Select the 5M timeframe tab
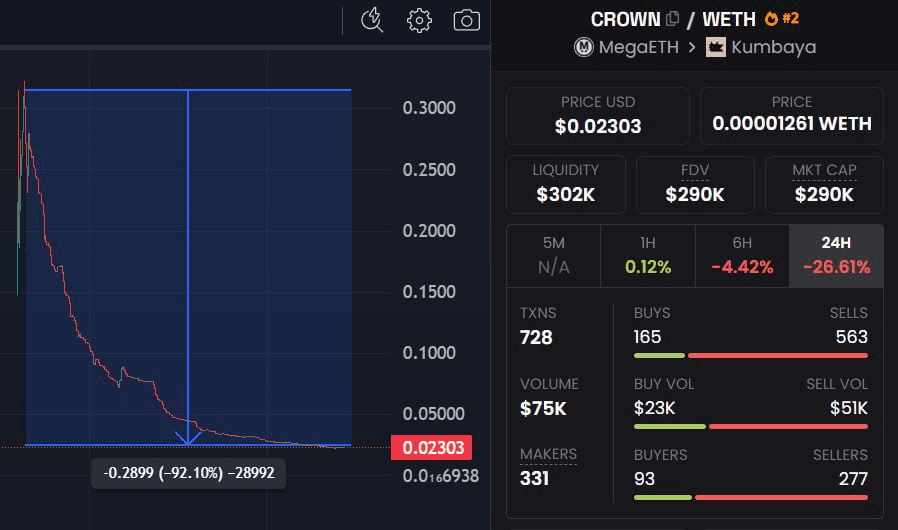This screenshot has height=530, width=898. point(553,256)
